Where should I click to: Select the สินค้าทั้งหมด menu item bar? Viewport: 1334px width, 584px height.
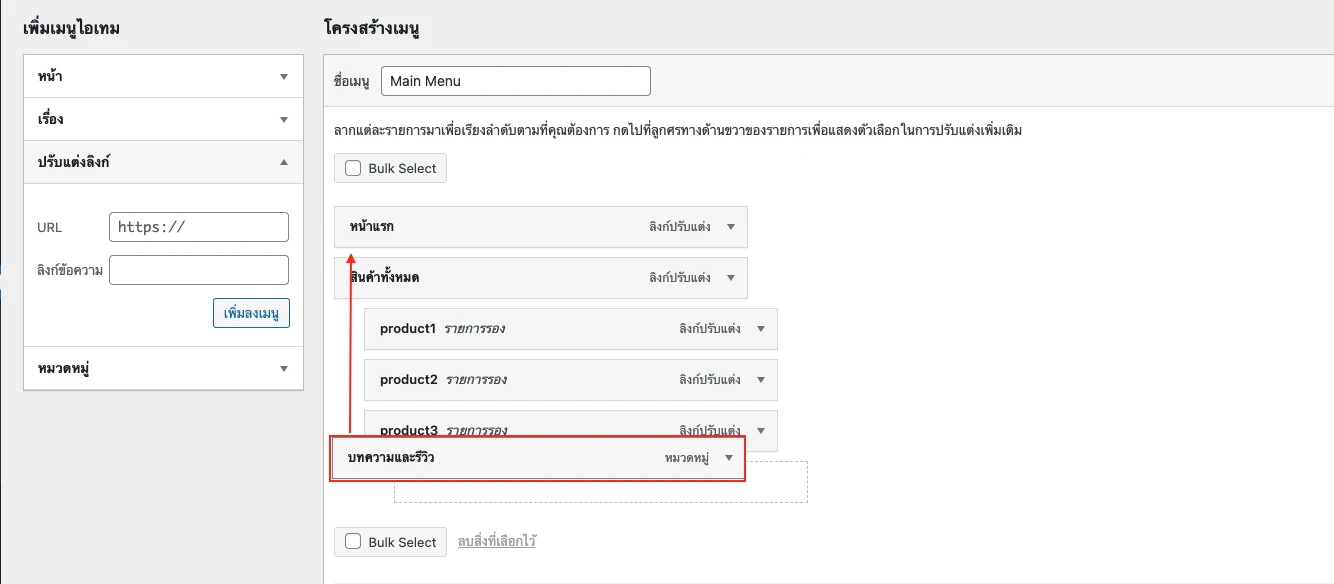(541, 278)
